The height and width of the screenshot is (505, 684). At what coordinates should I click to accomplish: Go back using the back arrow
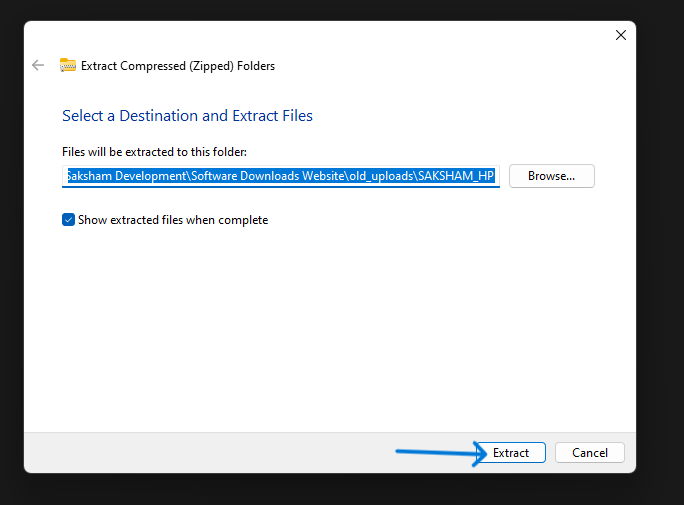[x=38, y=65]
